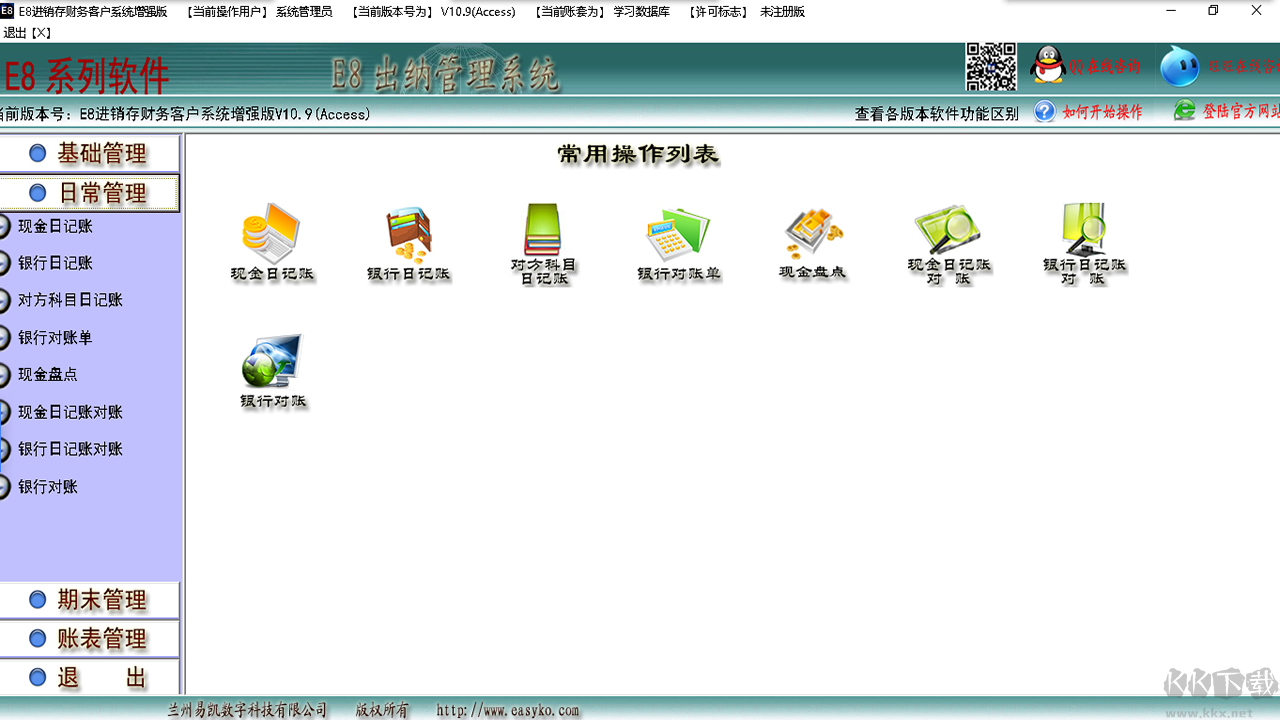Click the 版权所有 footer text
1280x720 pixels.
383,710
